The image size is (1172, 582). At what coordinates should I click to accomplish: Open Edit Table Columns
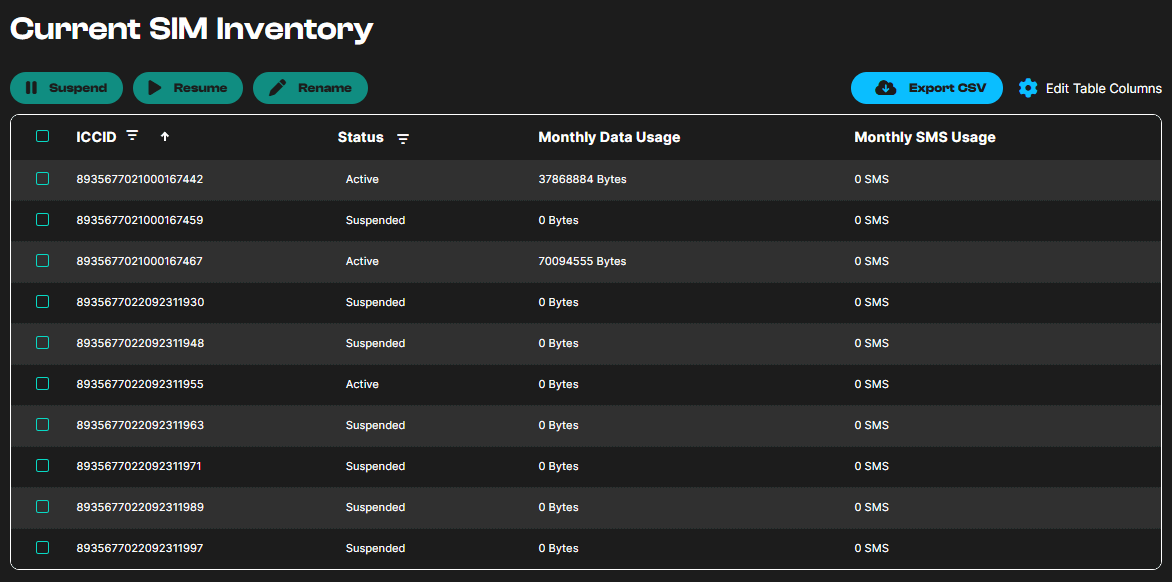point(1103,89)
